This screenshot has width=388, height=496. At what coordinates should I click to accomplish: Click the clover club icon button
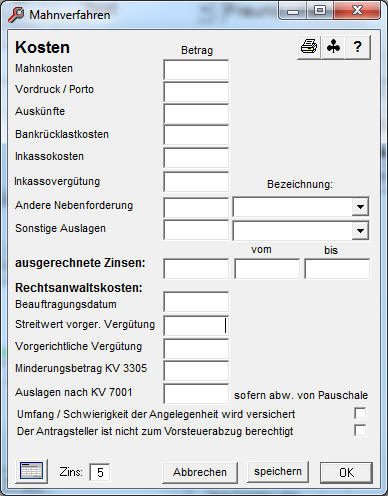[x=333, y=47]
